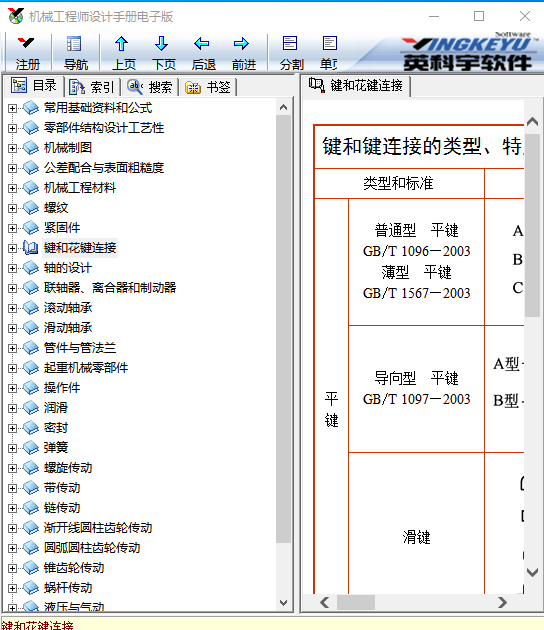Switch to the 目录 contents tab
This screenshot has width=544, height=630.
tap(34, 86)
